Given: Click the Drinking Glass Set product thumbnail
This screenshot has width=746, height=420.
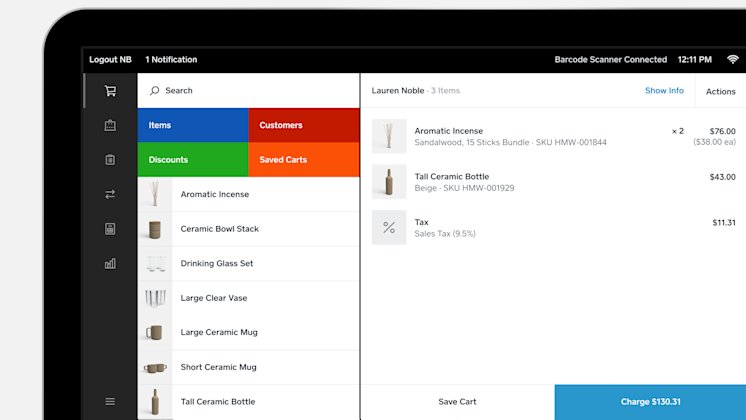Looking at the screenshot, I should 155,264.
